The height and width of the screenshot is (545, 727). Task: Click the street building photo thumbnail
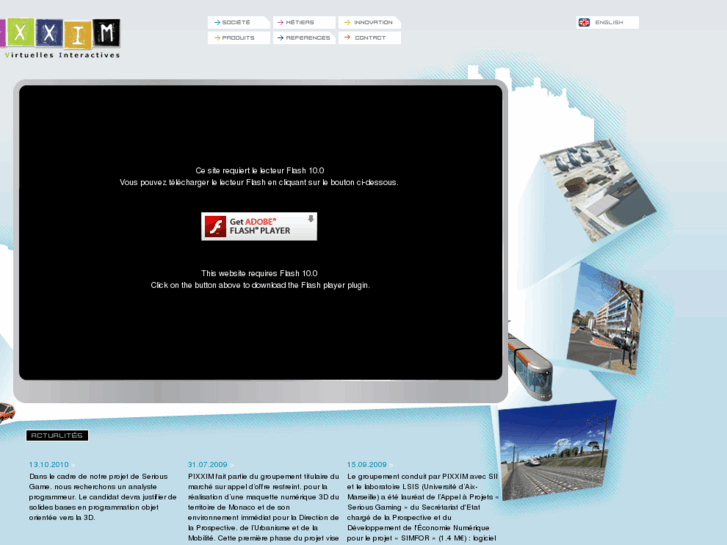(x=605, y=319)
